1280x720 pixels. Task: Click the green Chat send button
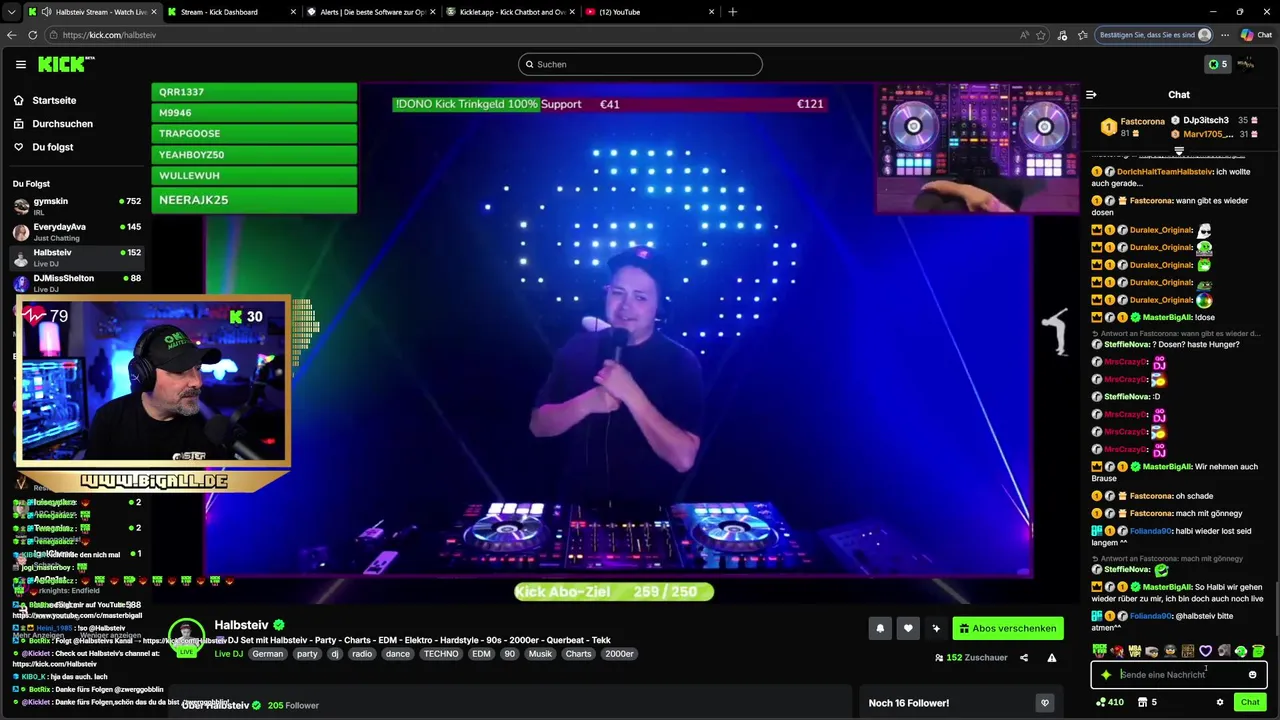(1250, 702)
